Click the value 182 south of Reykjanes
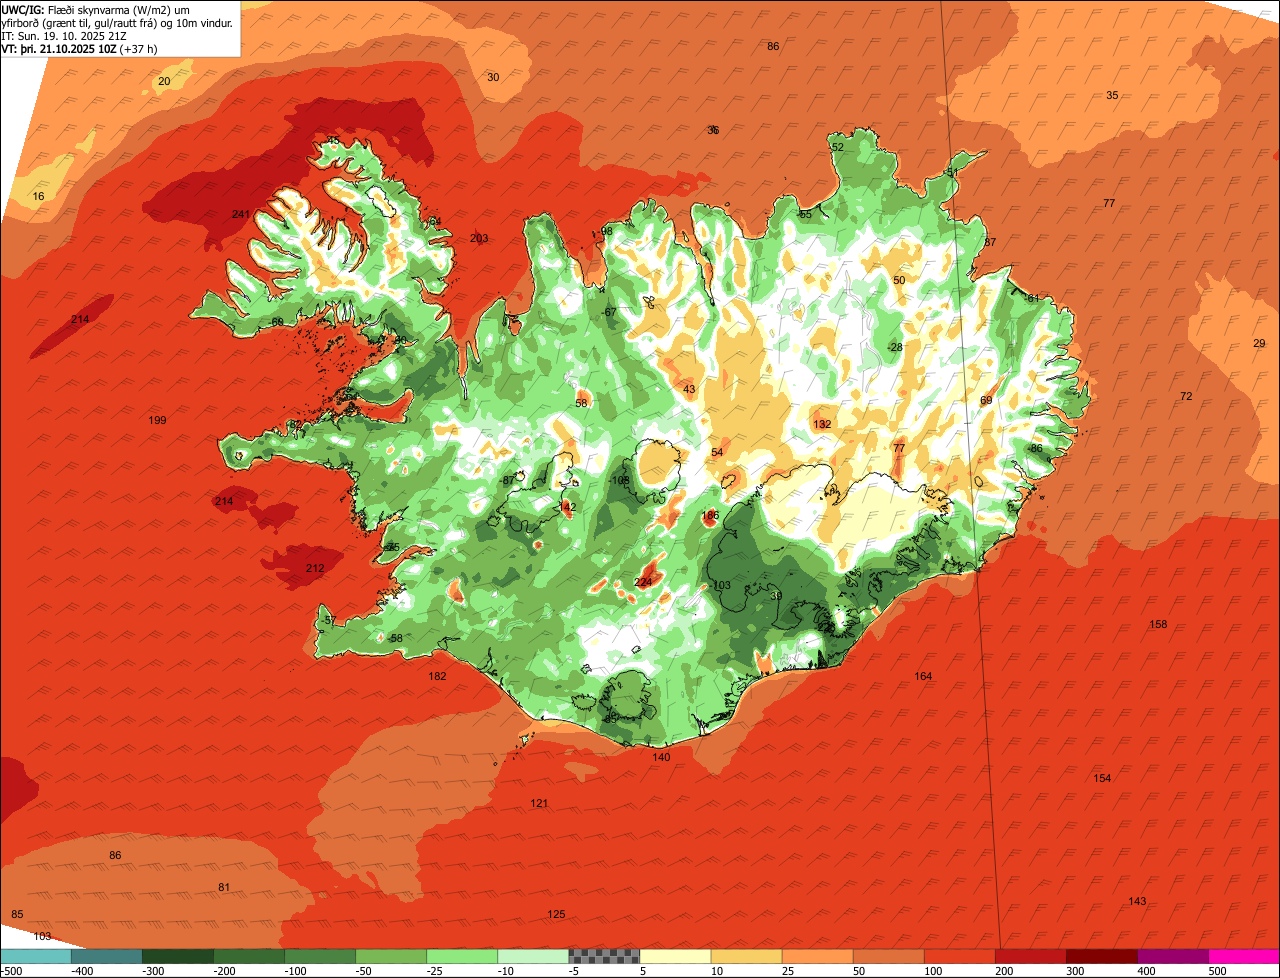 [x=437, y=676]
